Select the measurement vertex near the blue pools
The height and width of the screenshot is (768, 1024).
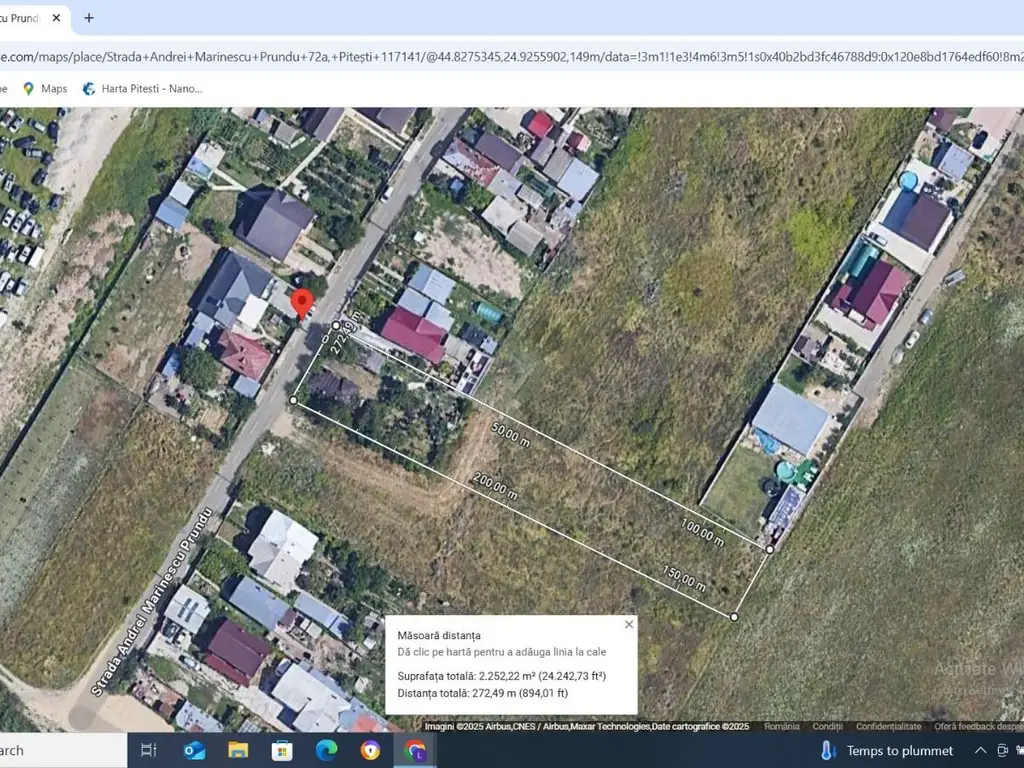pyautogui.click(x=770, y=549)
